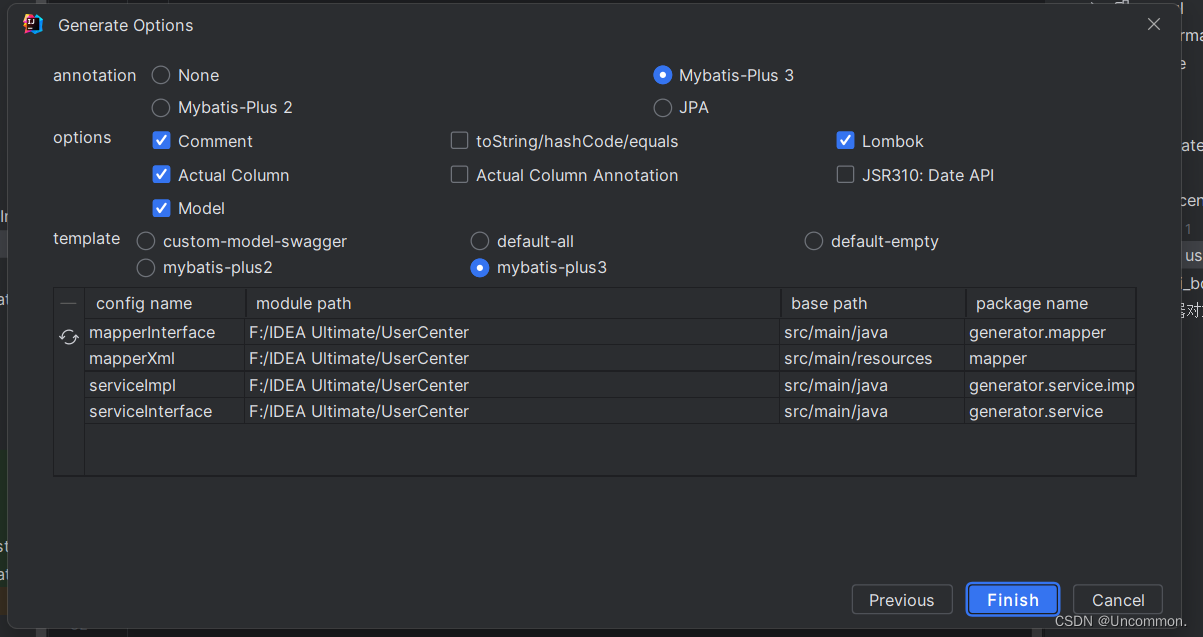Viewport: 1203px width, 637px height.
Task: Click the IntelliJ logo in the title bar
Action: point(33,25)
